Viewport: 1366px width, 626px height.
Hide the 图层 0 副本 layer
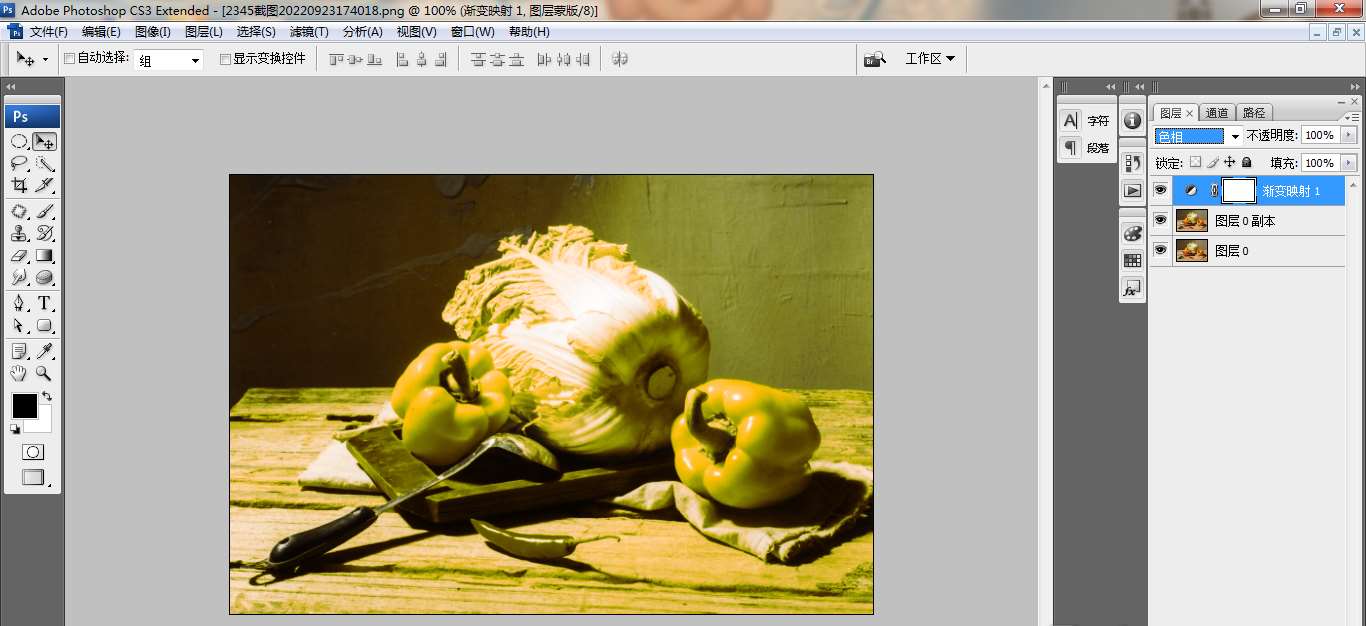(x=1160, y=221)
